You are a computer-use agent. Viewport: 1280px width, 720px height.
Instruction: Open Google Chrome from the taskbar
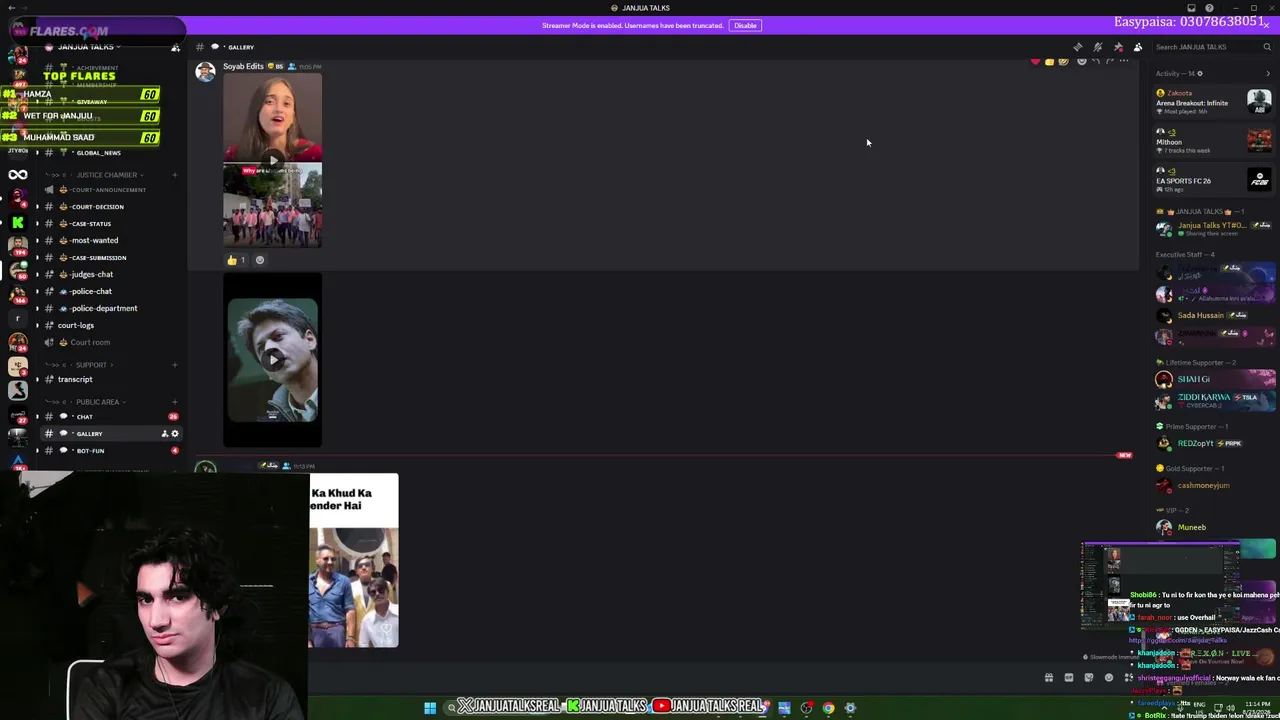(828, 708)
